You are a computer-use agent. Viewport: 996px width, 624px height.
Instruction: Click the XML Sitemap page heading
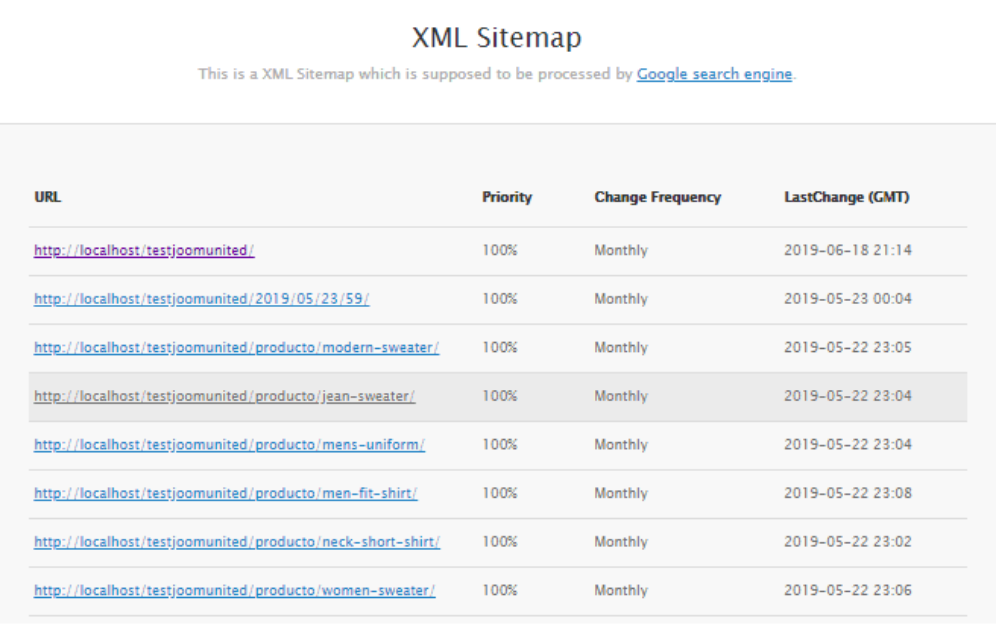point(497,39)
